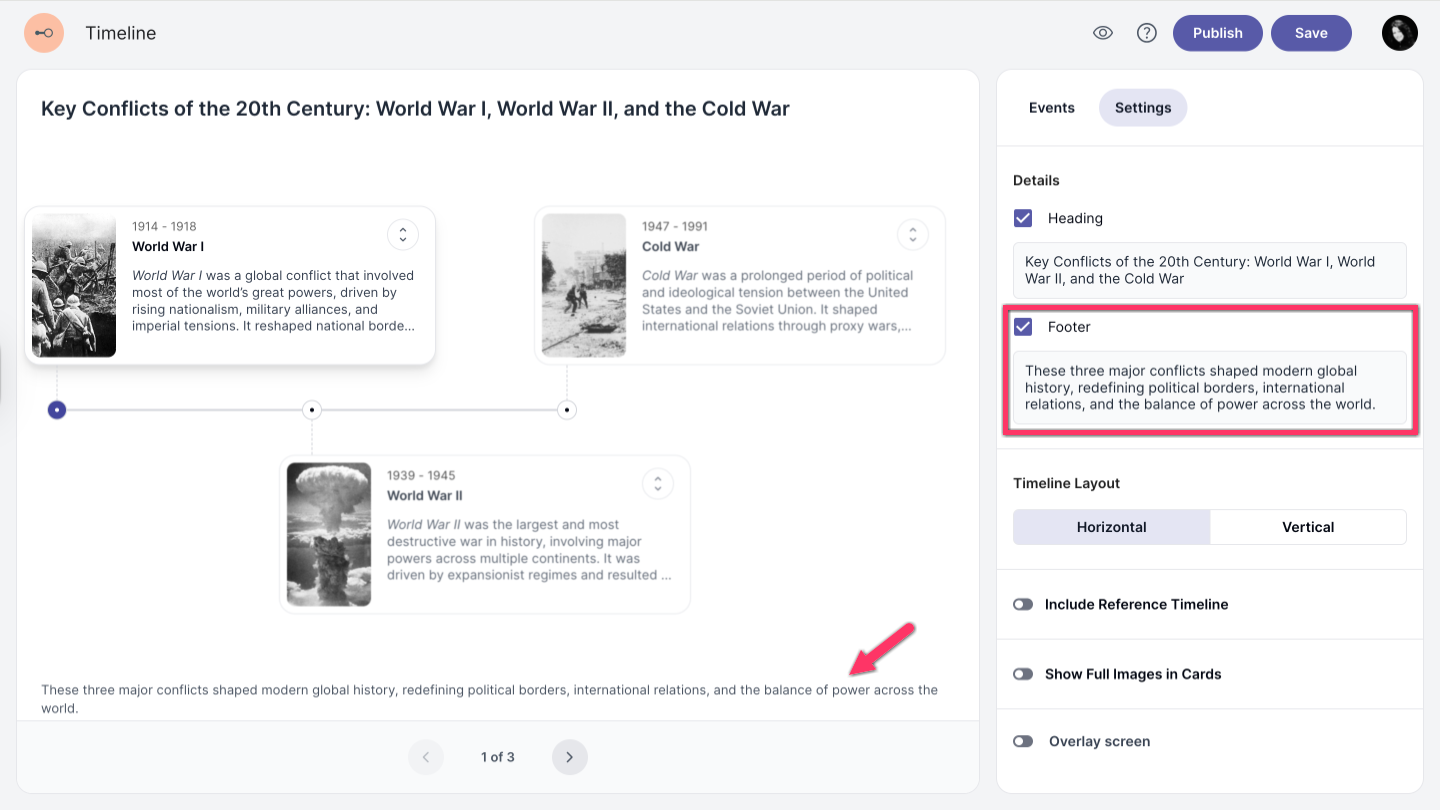
Task: Expand the Cold War card
Action: pos(912,235)
